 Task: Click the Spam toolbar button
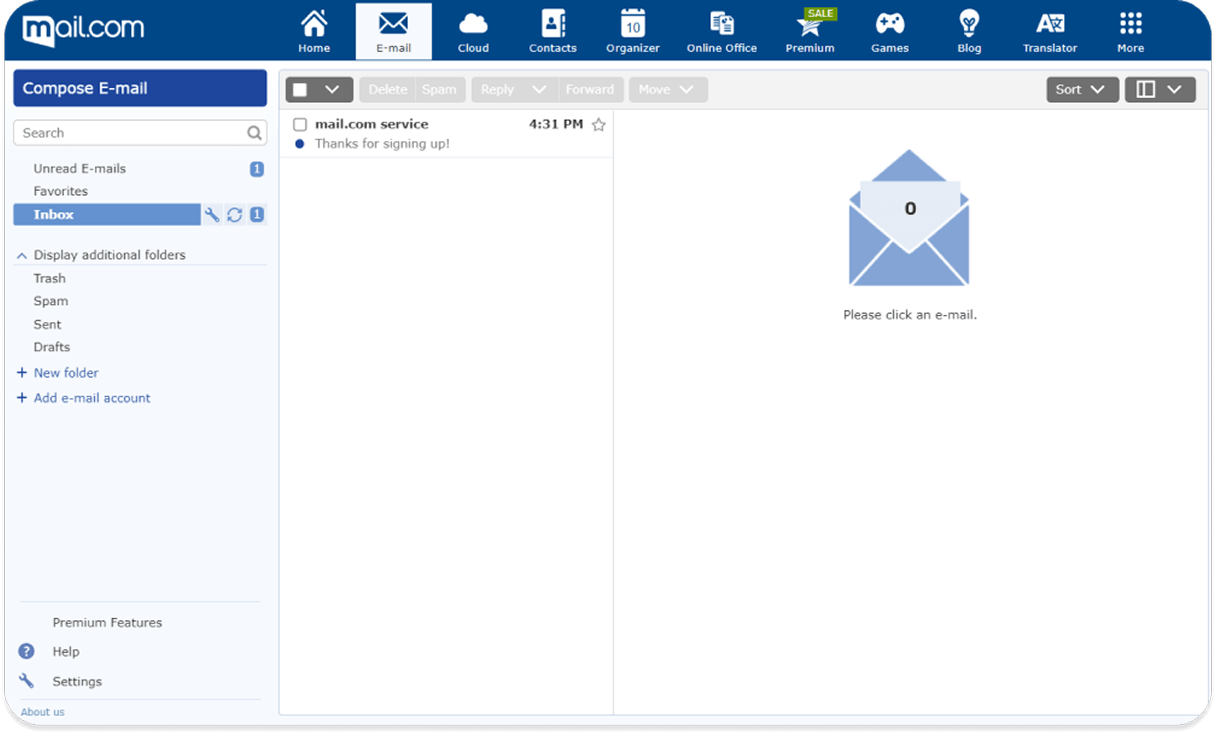(x=439, y=90)
